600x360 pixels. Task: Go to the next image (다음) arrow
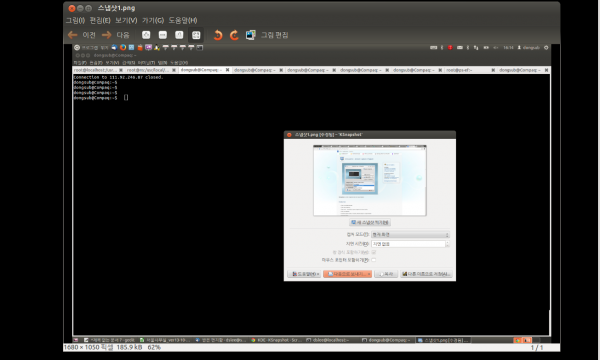(x=106, y=35)
